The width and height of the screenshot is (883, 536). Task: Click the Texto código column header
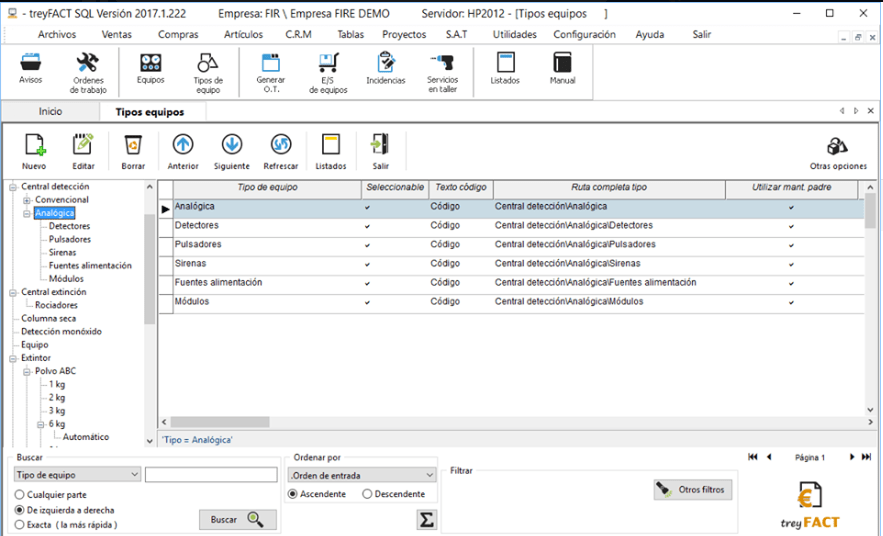tap(461, 189)
